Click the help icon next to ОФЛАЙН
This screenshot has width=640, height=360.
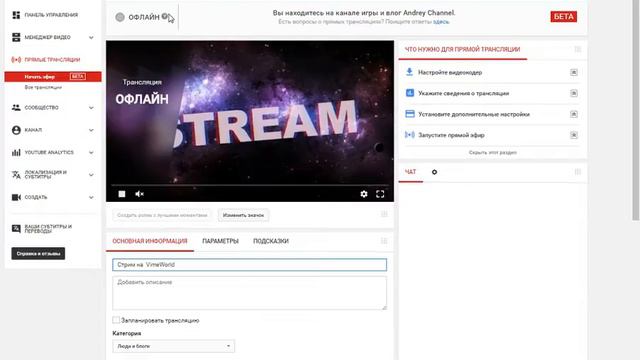pos(164,16)
